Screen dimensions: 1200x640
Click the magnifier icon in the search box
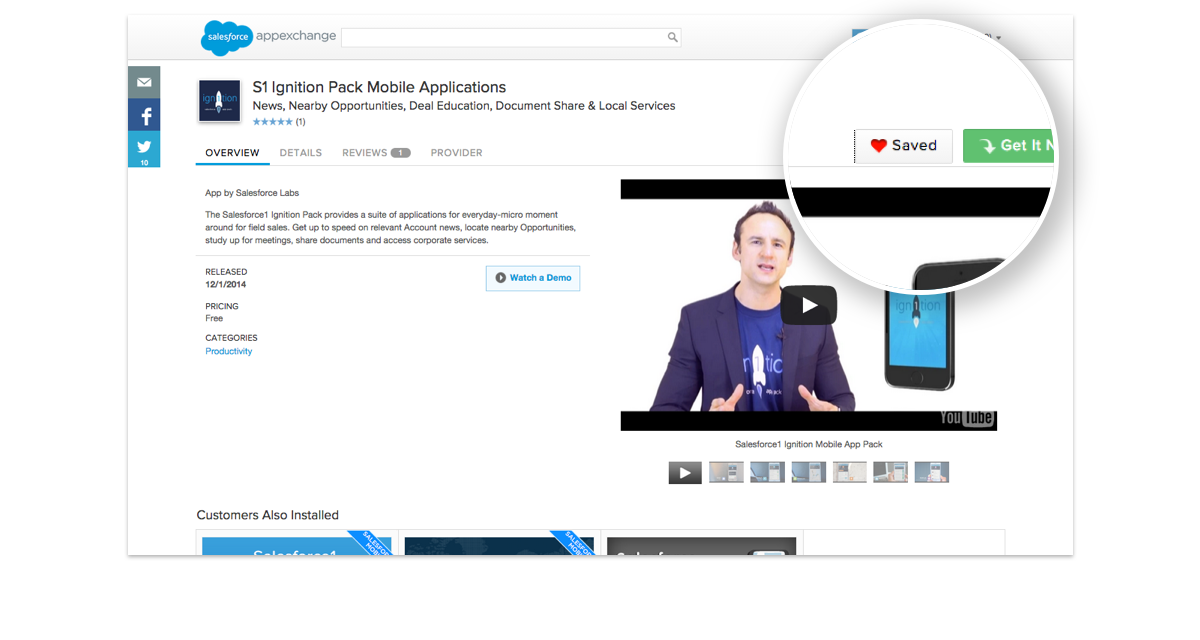coord(673,38)
